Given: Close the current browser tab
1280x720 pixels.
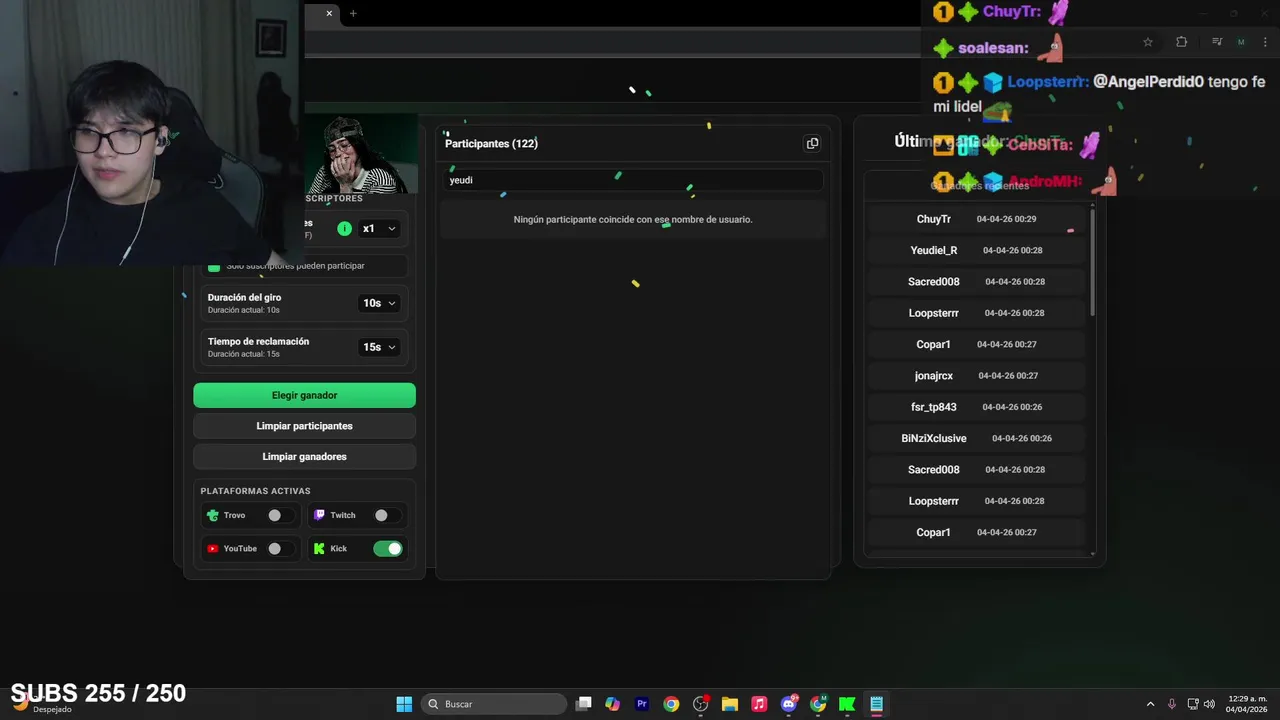Looking at the screenshot, I should [x=329, y=13].
